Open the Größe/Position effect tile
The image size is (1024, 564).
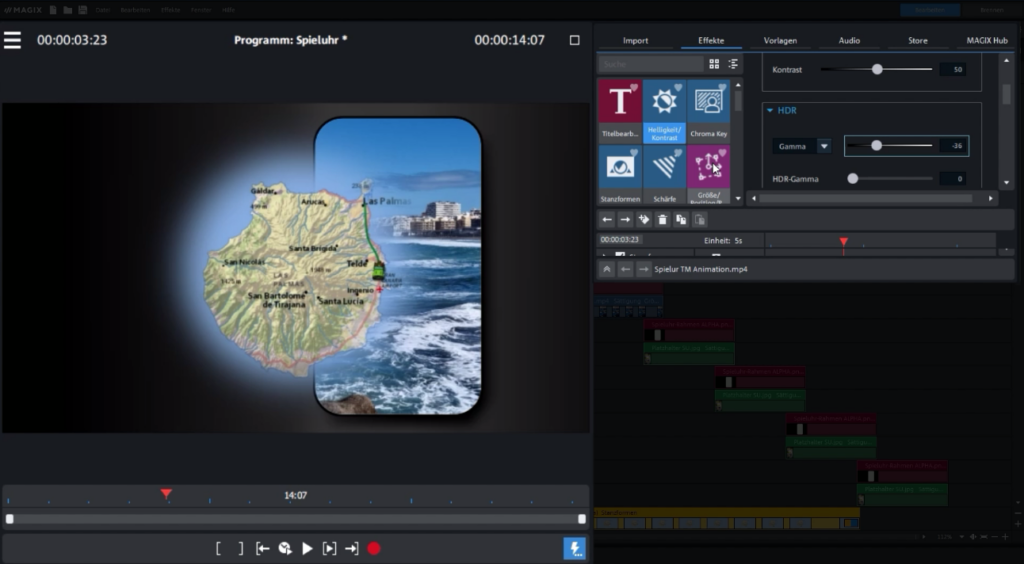click(x=709, y=174)
